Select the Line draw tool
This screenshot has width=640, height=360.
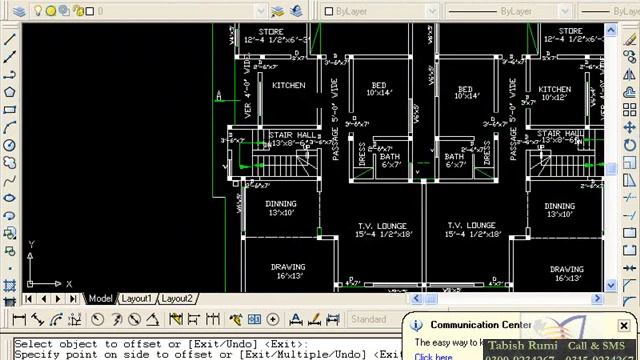(x=9, y=40)
